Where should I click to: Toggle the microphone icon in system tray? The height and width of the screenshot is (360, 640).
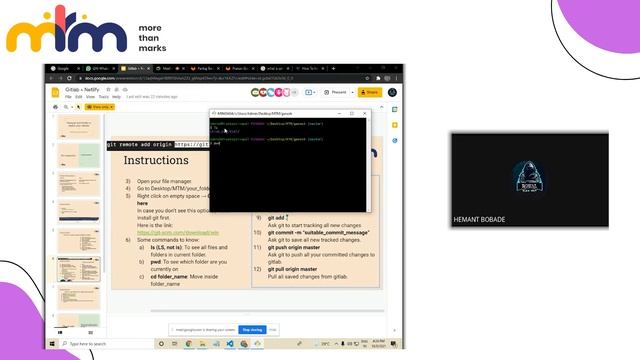(343, 344)
